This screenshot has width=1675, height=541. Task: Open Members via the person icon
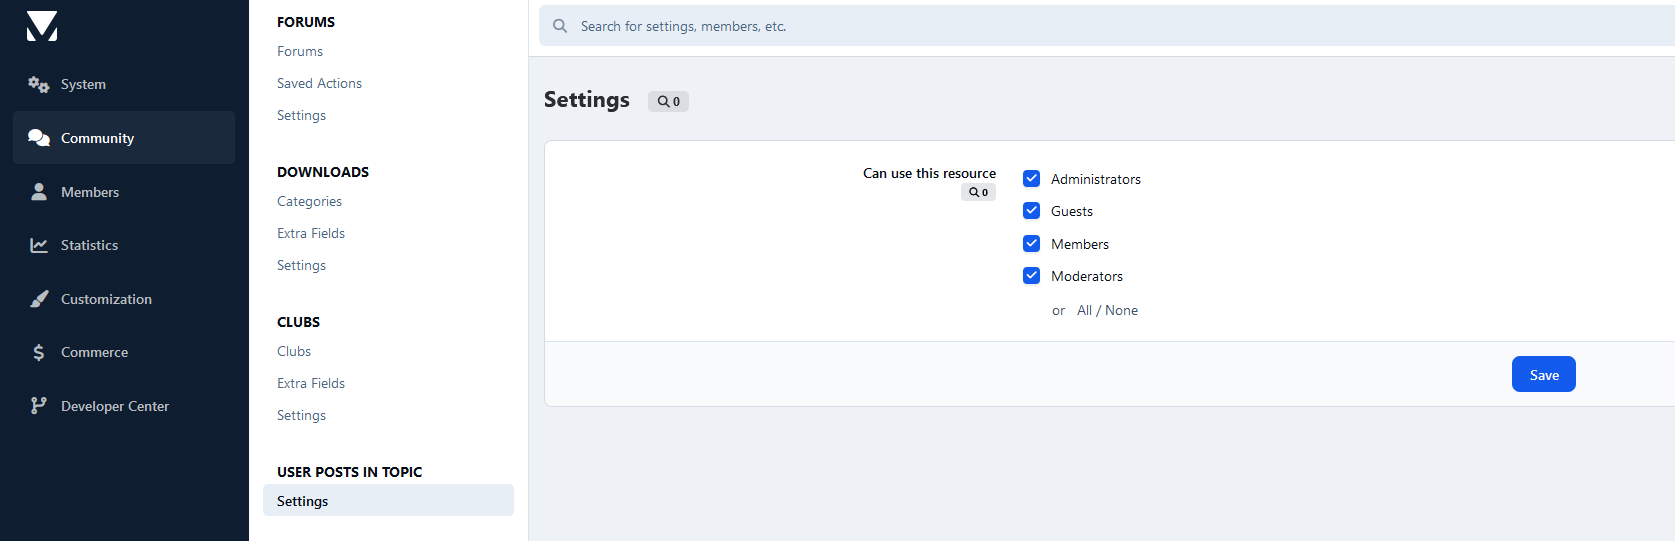[38, 192]
